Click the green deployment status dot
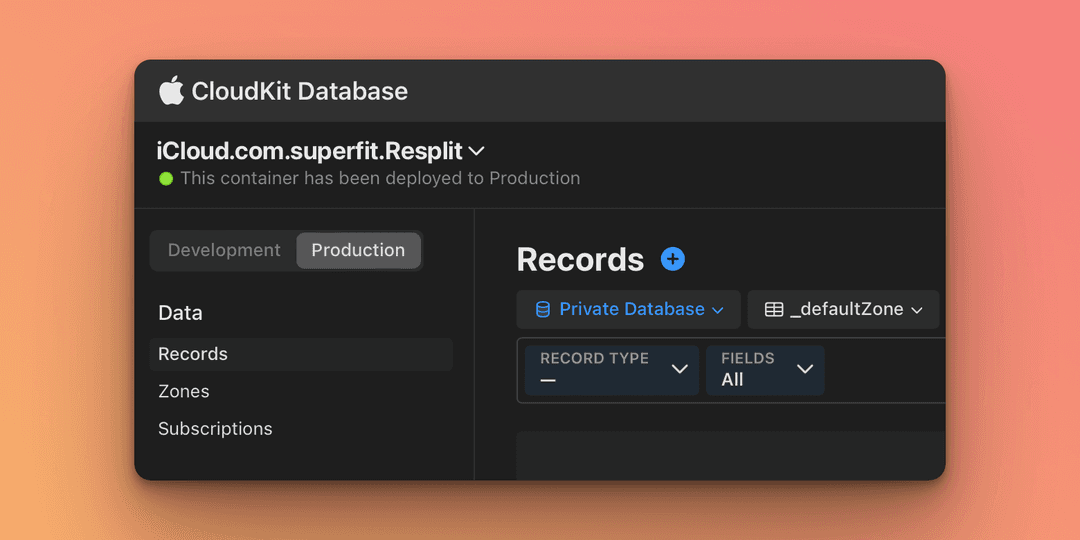The height and width of the screenshot is (540, 1080). click(x=166, y=179)
